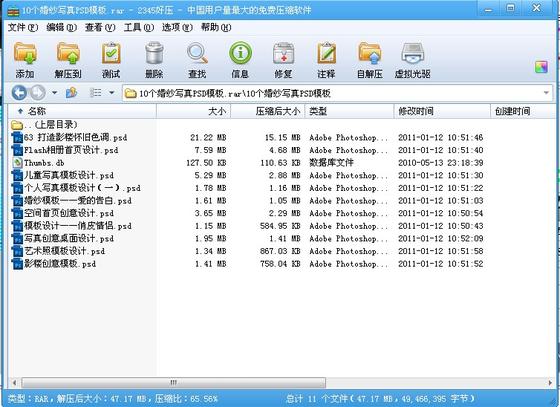Expand the address path dropdown
This screenshot has height=407, width=560.
pyautogui.click(x=546, y=93)
